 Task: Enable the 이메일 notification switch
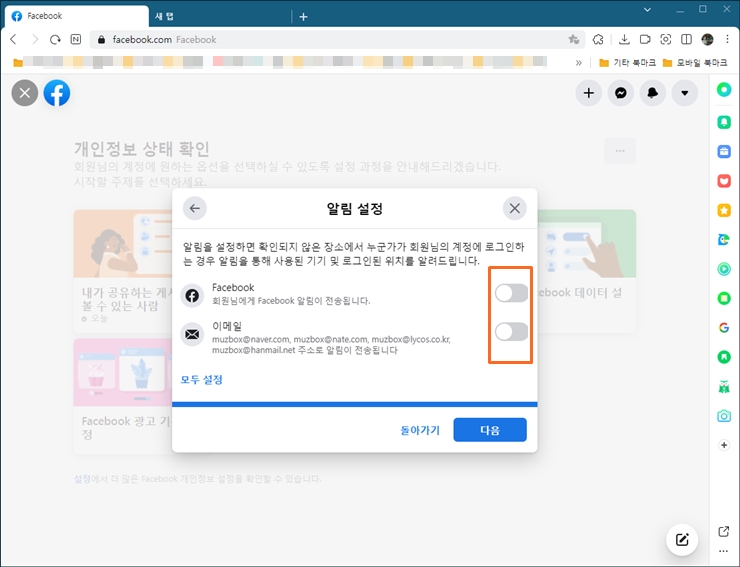(511, 332)
